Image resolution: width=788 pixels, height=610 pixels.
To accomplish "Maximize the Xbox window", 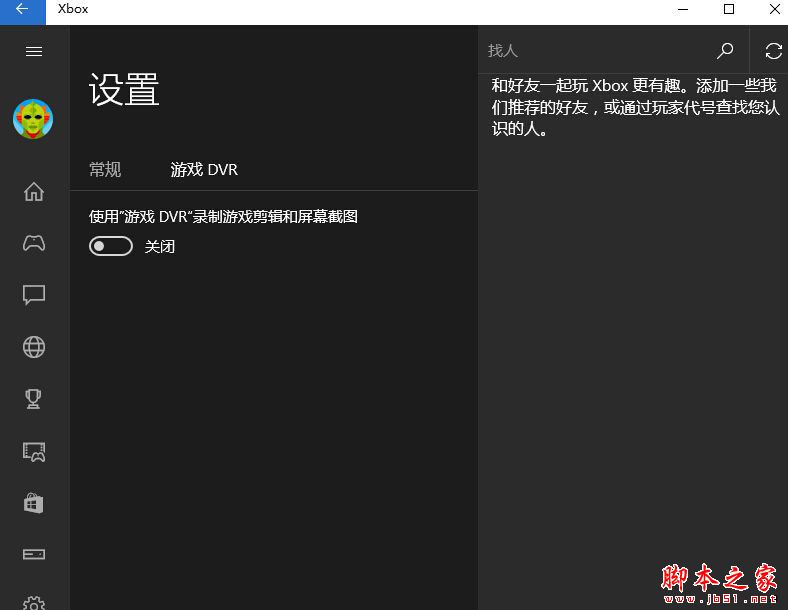I will (729, 10).
